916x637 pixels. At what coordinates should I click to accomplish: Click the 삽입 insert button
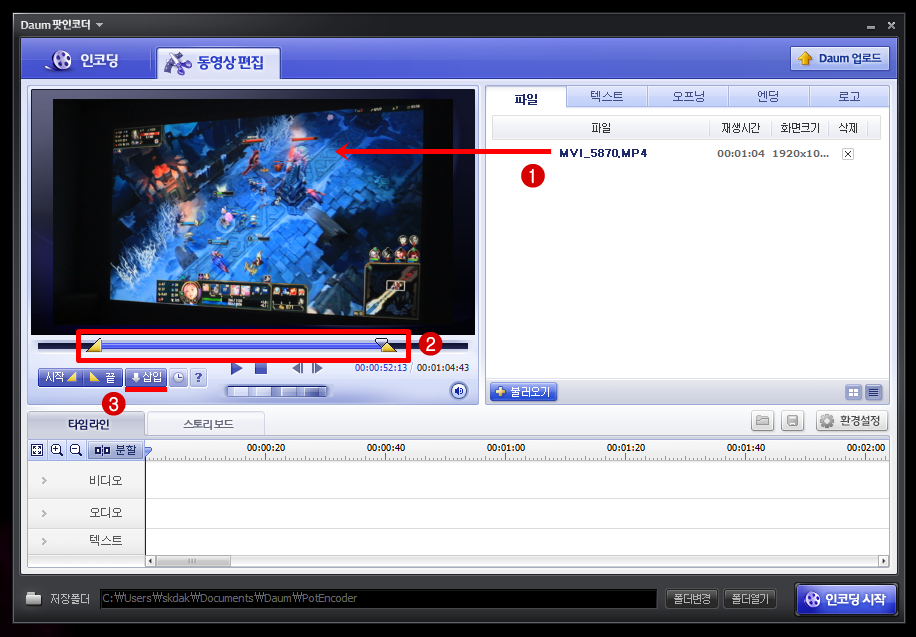(146, 378)
